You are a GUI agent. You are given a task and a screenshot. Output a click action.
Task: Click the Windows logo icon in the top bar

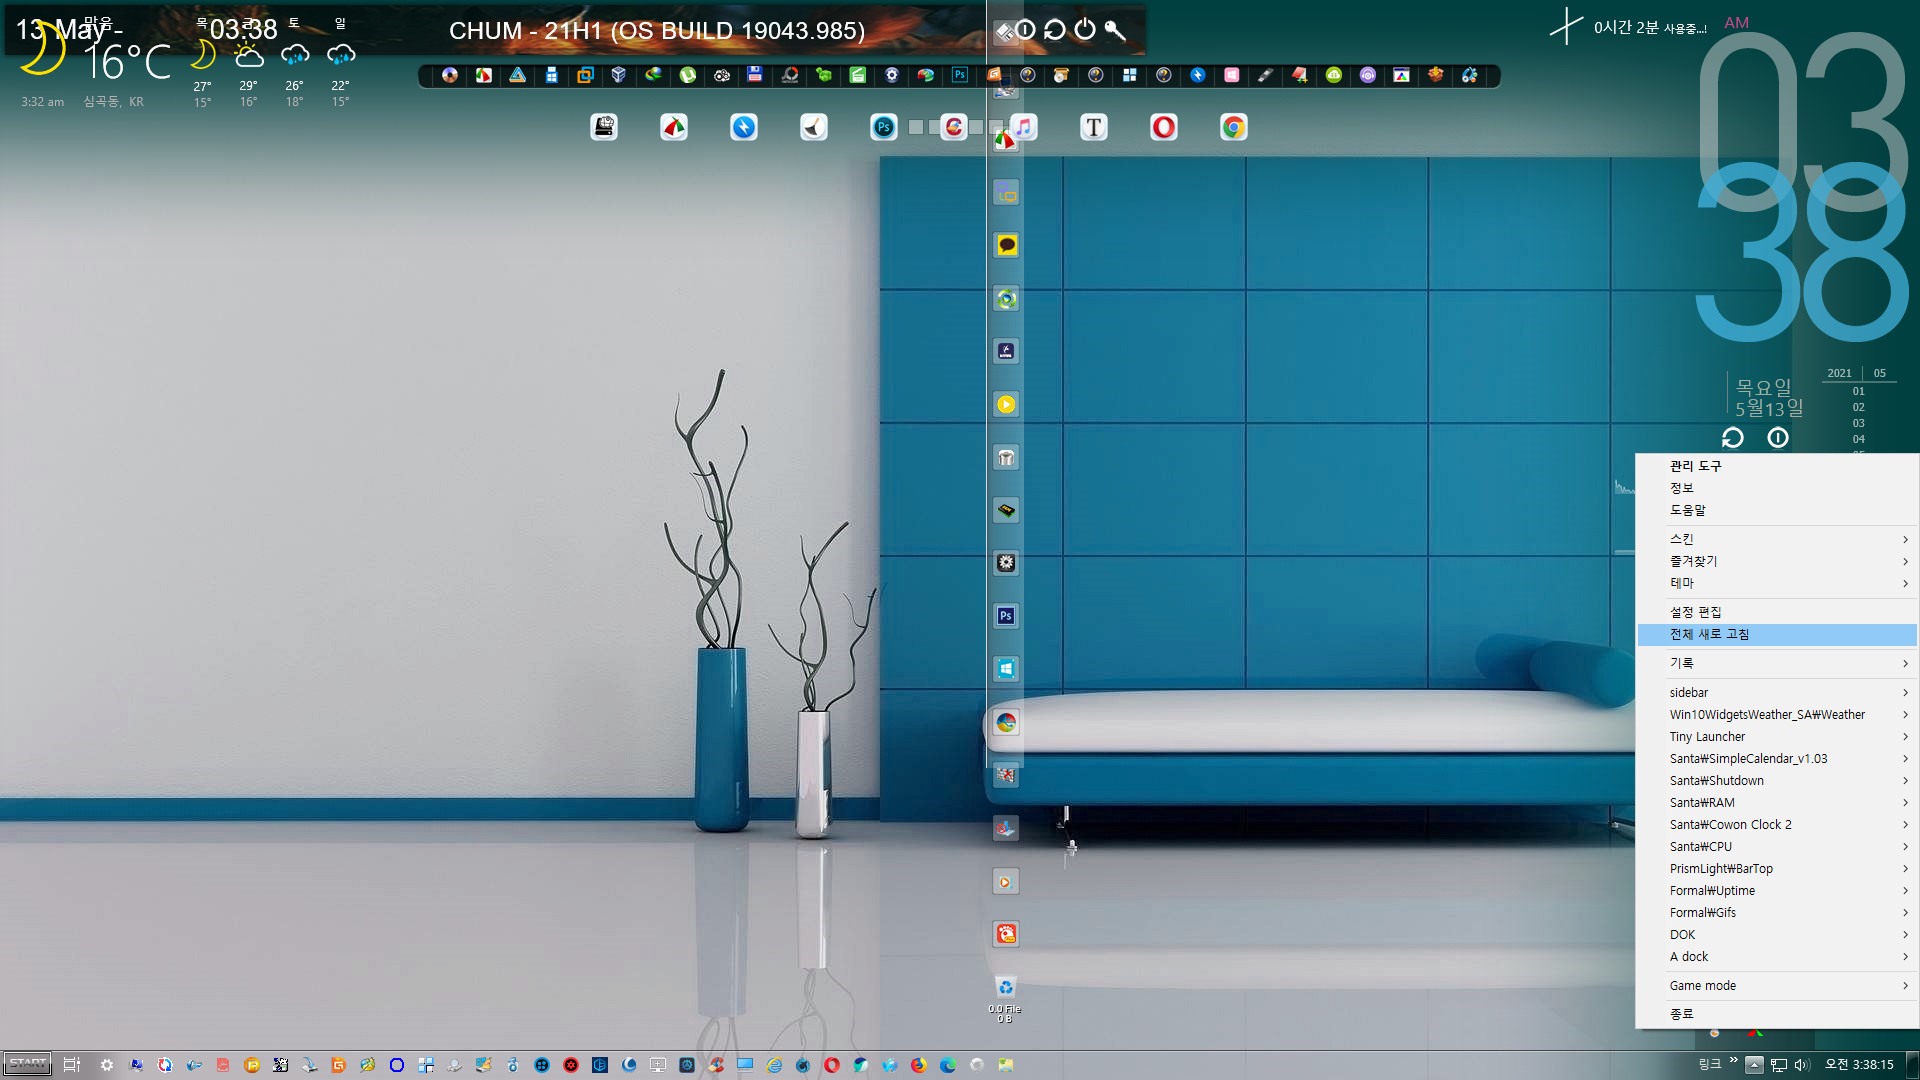[x=1130, y=75]
